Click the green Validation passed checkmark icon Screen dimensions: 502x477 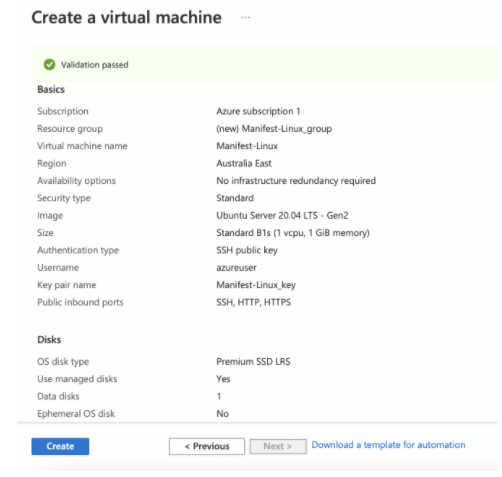(x=49, y=64)
